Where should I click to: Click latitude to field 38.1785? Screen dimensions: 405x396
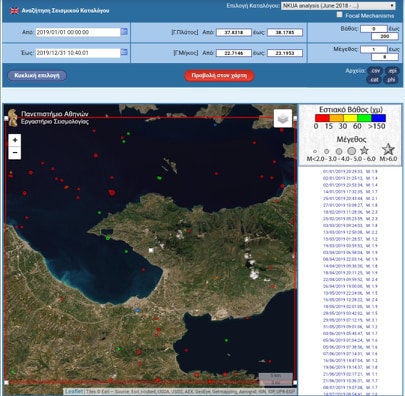click(x=285, y=32)
